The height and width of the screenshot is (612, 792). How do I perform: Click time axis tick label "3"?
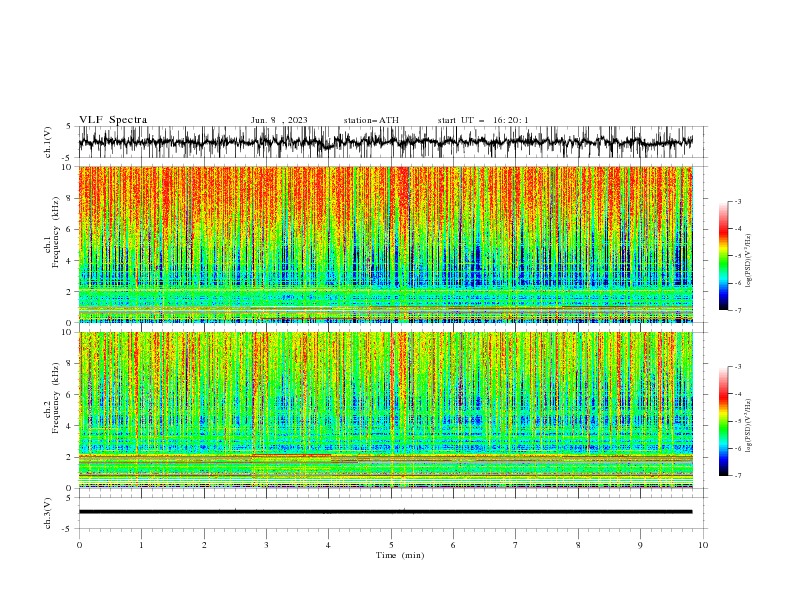coord(266,545)
